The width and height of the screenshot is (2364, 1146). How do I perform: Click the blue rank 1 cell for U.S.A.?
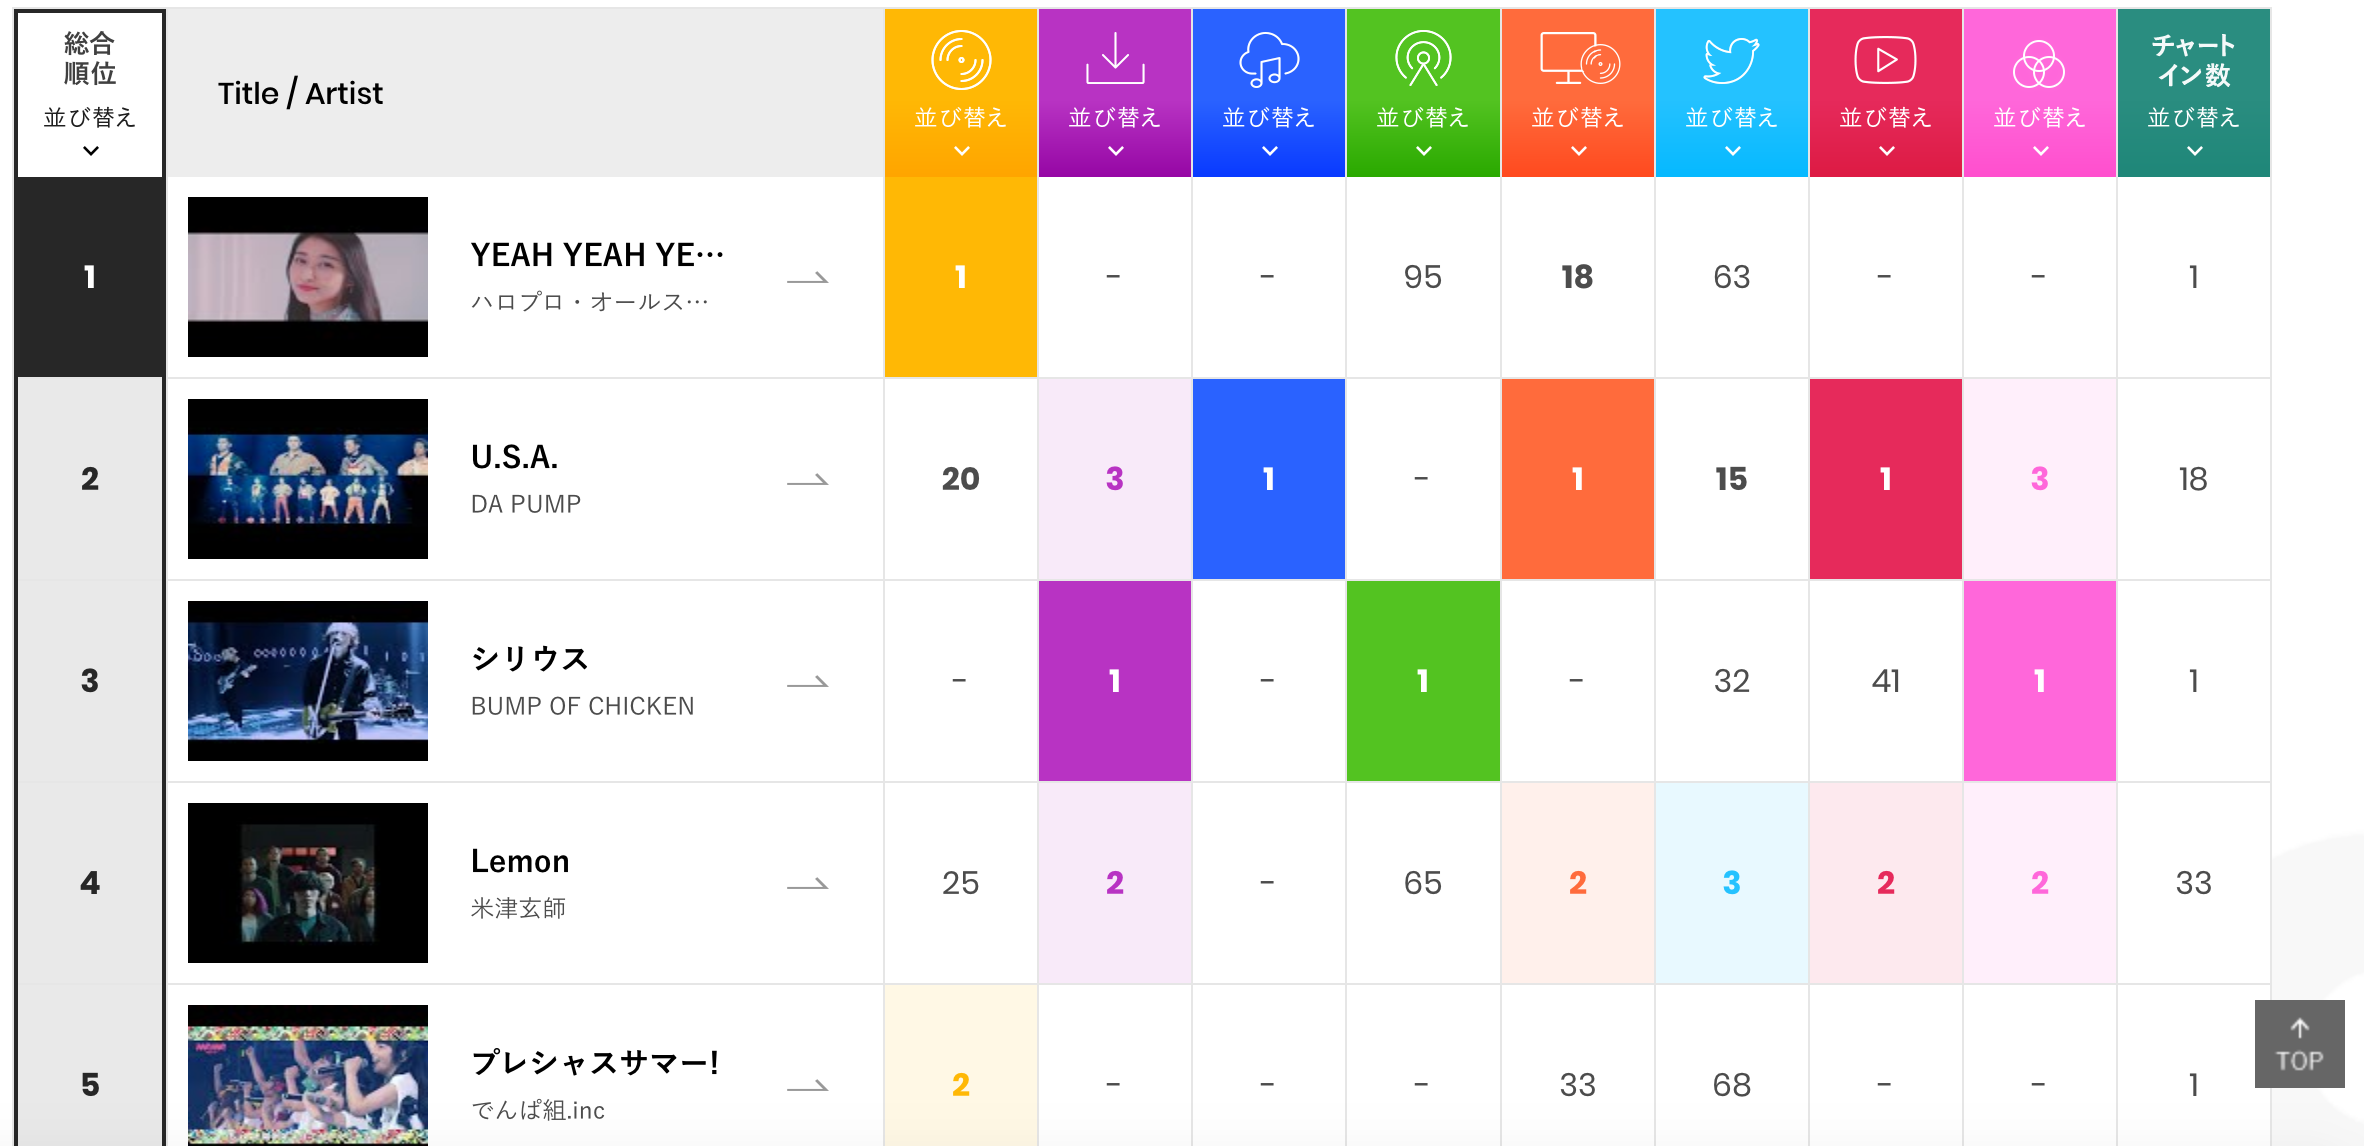click(1268, 479)
